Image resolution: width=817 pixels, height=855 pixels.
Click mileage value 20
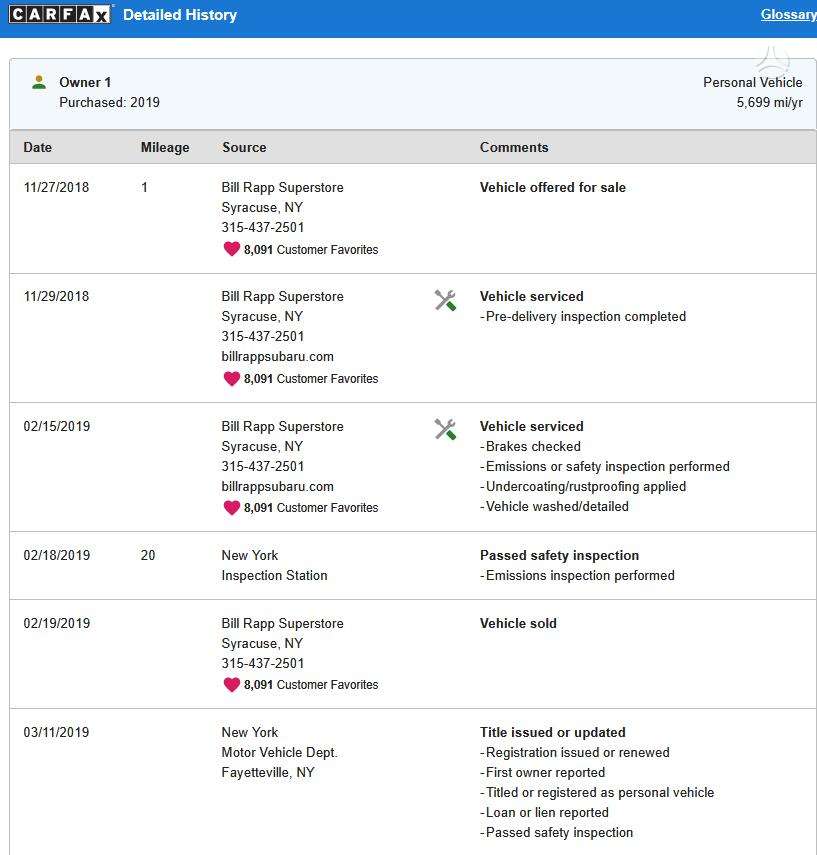(x=148, y=556)
